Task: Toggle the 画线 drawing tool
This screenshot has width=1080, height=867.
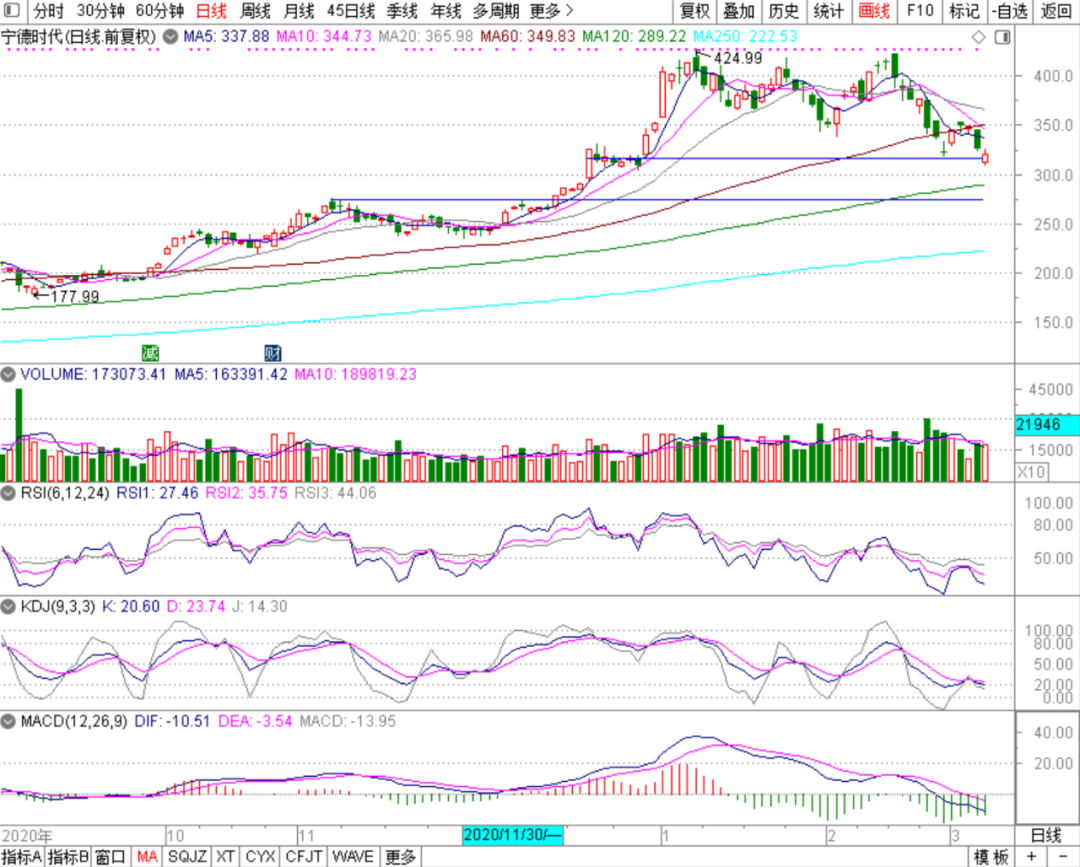Action: [x=874, y=11]
